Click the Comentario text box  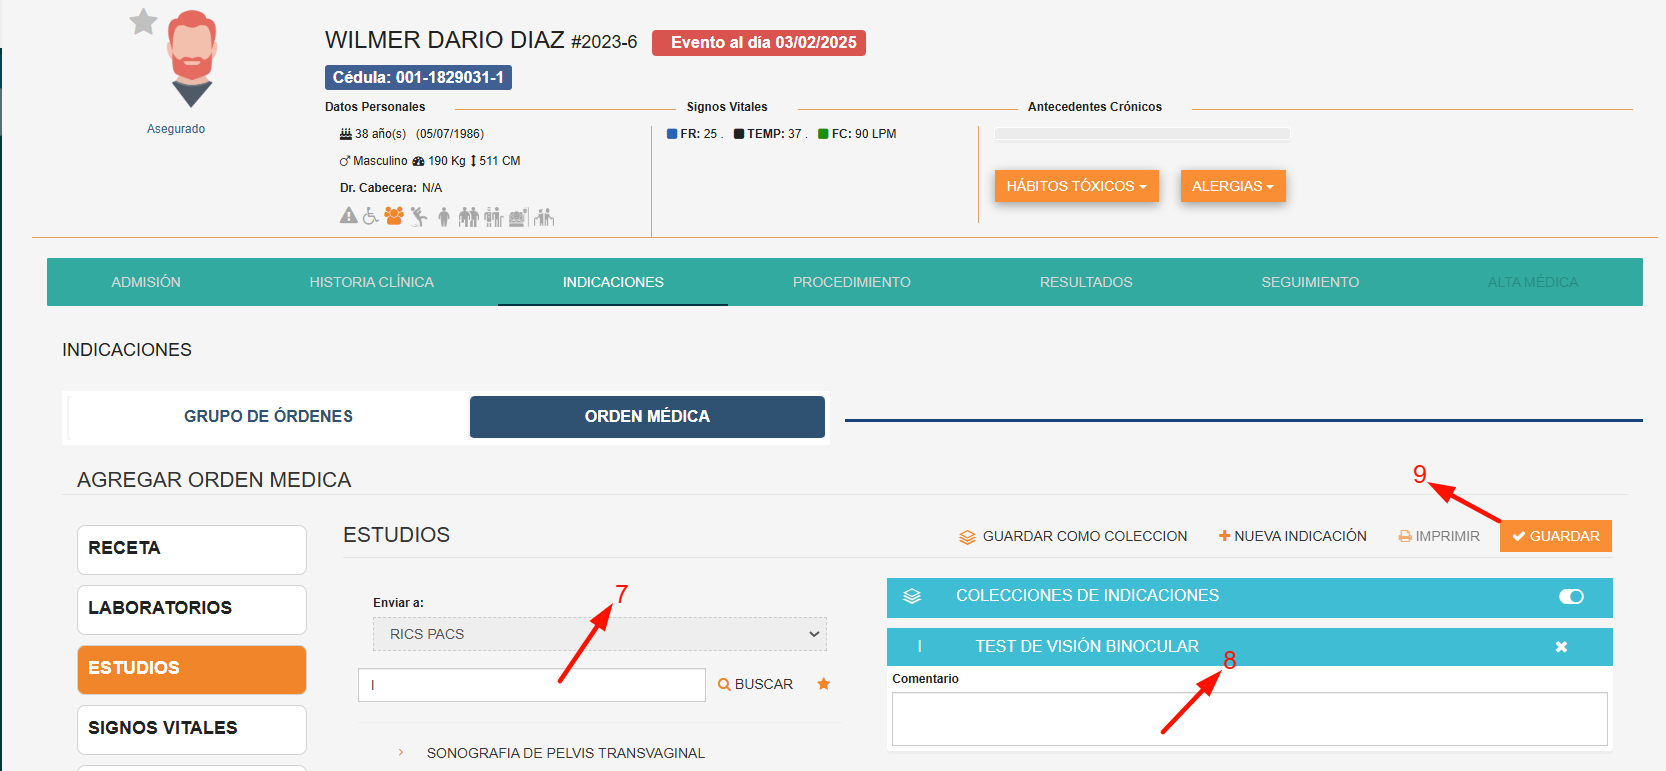point(1250,719)
